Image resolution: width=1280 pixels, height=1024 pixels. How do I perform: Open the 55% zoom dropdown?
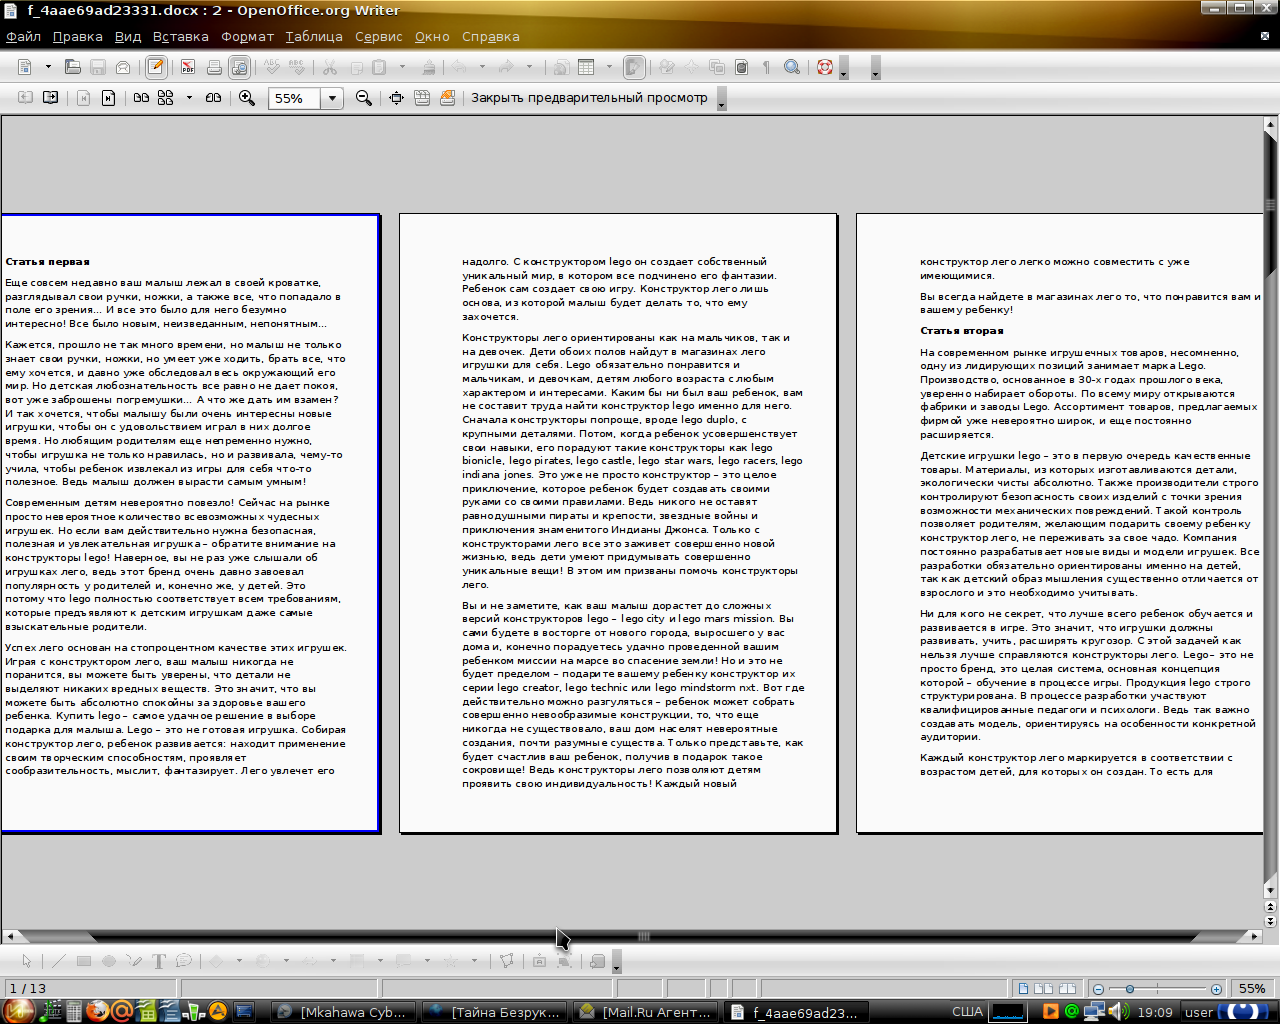coord(332,98)
